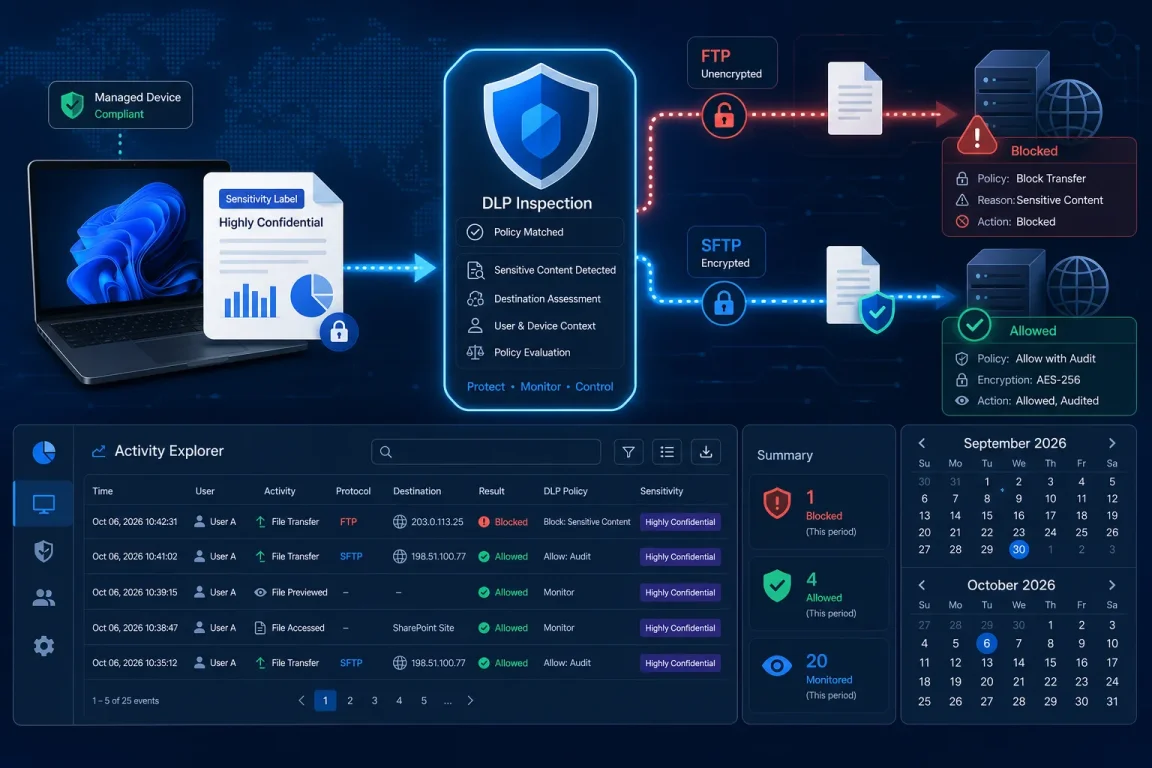Select October 6 in the calendar
Image resolution: width=1152 pixels, height=768 pixels.
pyautogui.click(x=986, y=644)
